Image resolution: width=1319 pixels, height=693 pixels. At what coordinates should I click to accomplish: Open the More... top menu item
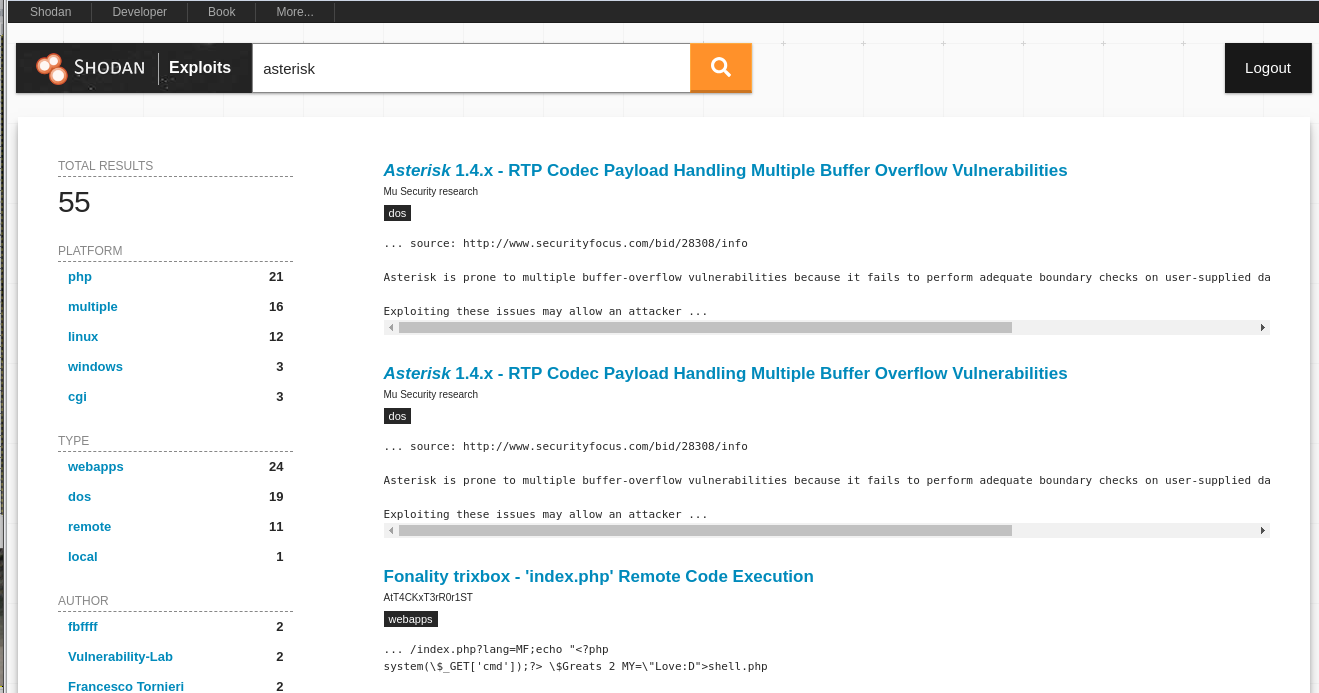point(294,12)
